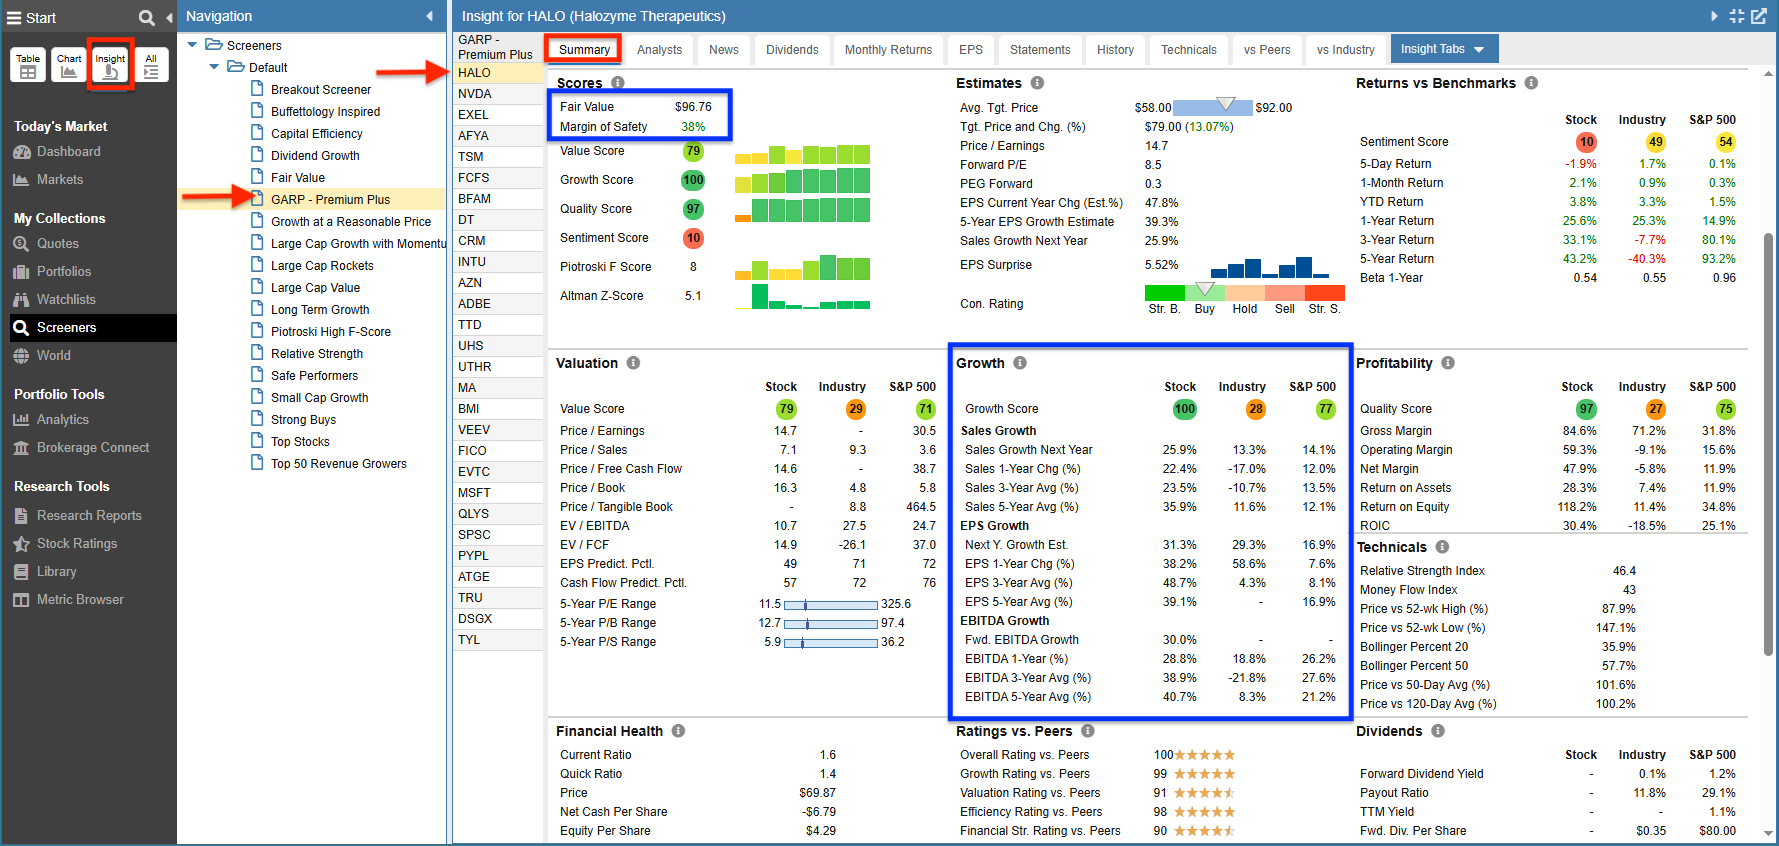Select the Summary tab

tap(584, 49)
